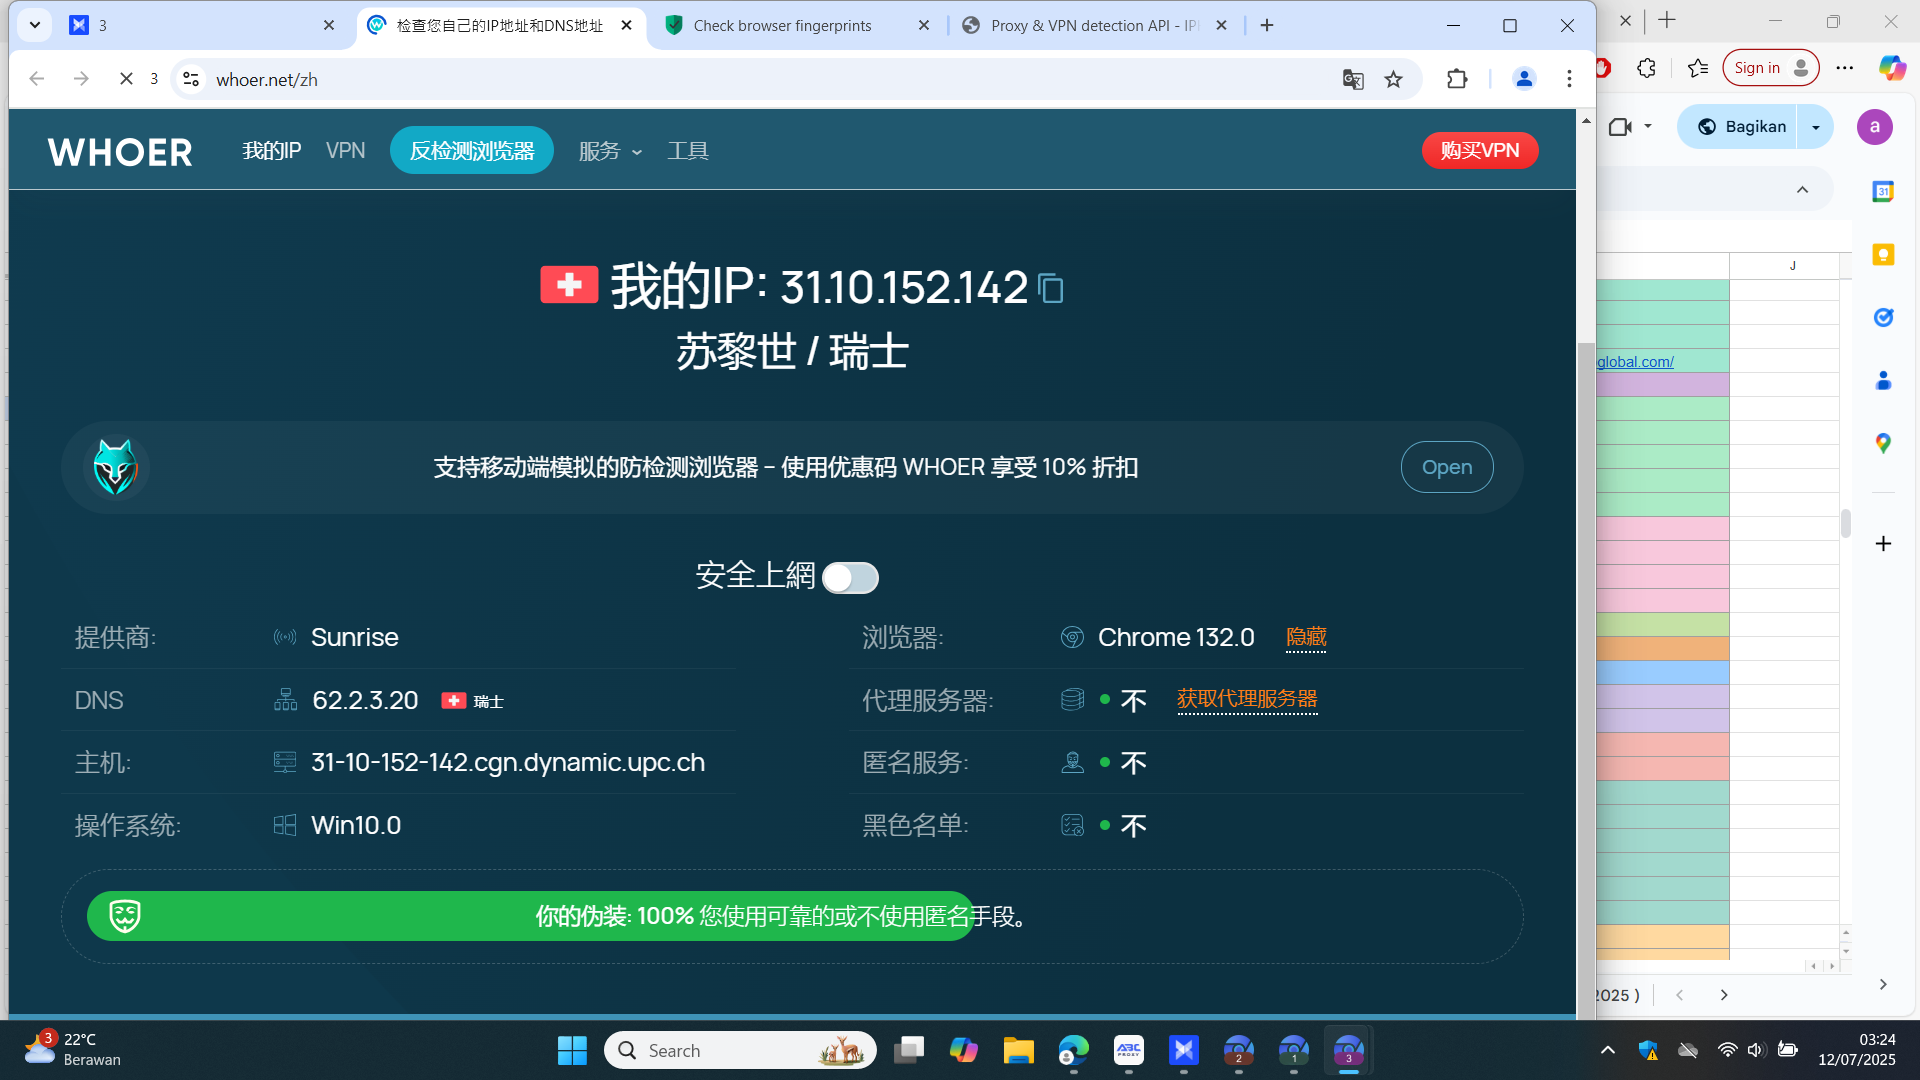Open Microsoft Edge from the taskbar
The image size is (1920, 1080).
tap(1073, 1050)
